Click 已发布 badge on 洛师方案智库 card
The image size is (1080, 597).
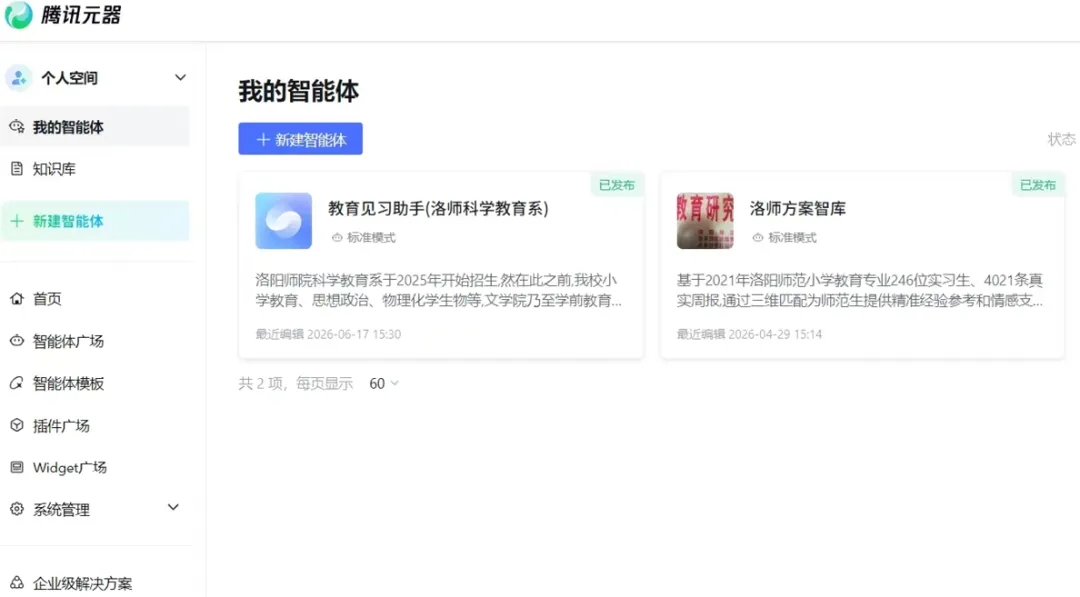(x=1037, y=185)
